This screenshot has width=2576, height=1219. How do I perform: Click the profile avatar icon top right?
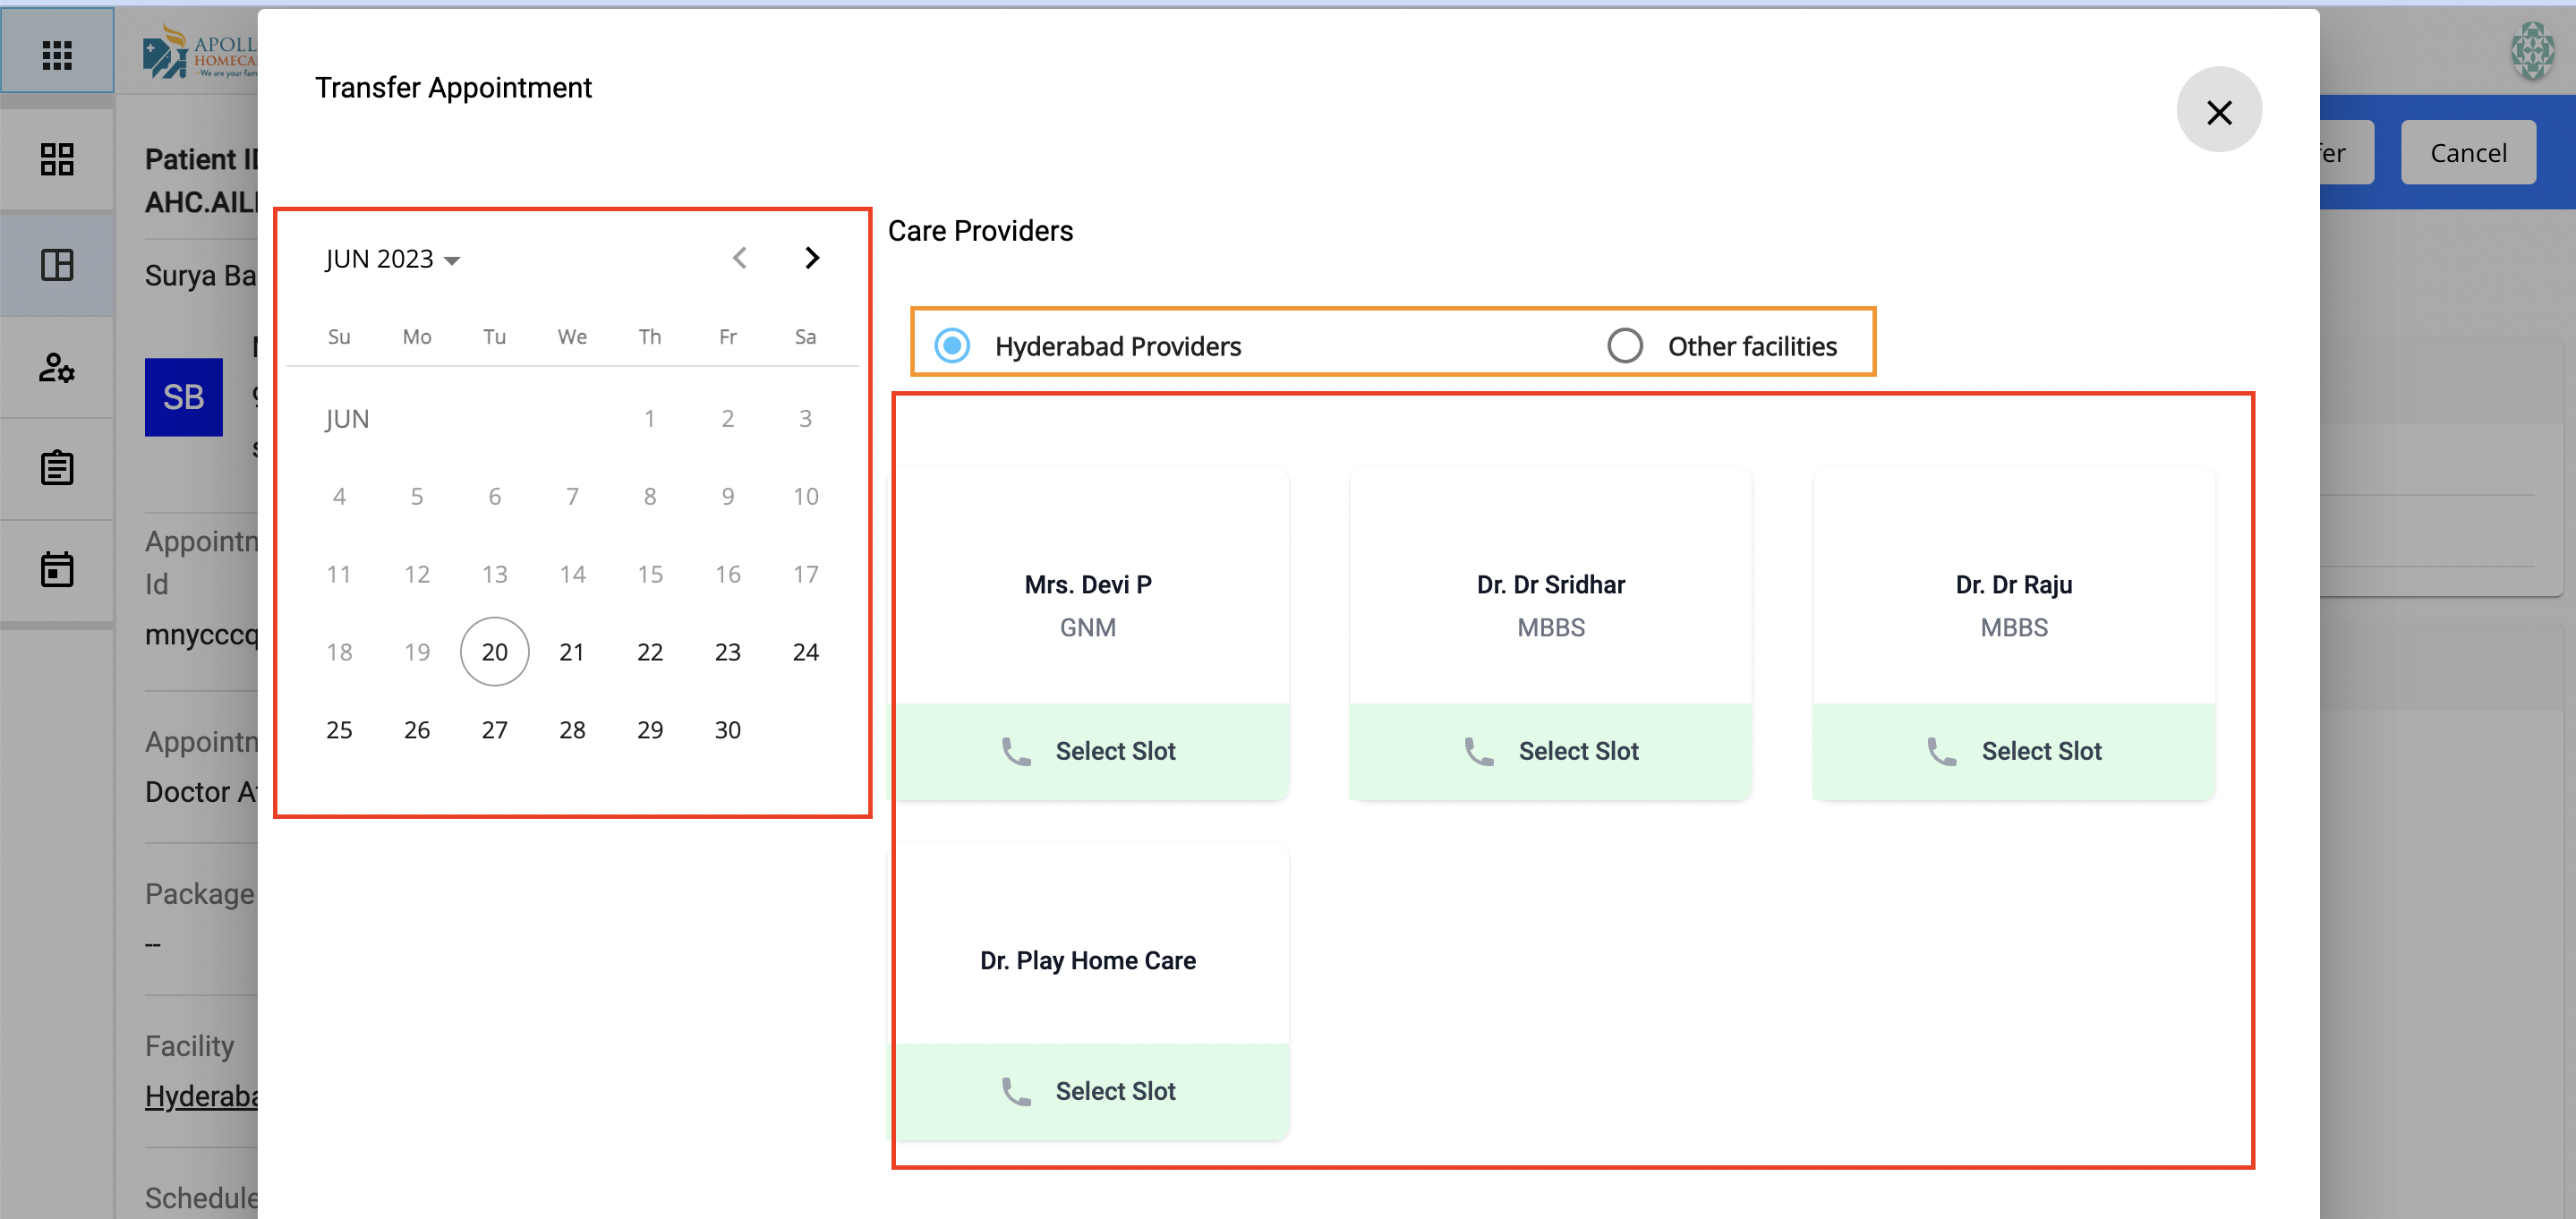[x=2532, y=51]
